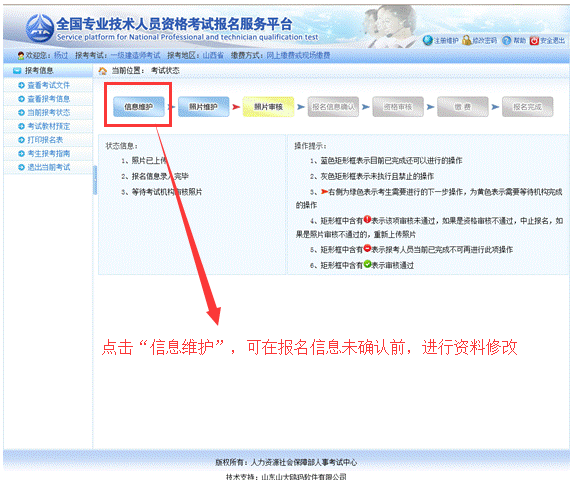Click the 信息维护 step button
The image size is (575, 480).
tap(139, 107)
